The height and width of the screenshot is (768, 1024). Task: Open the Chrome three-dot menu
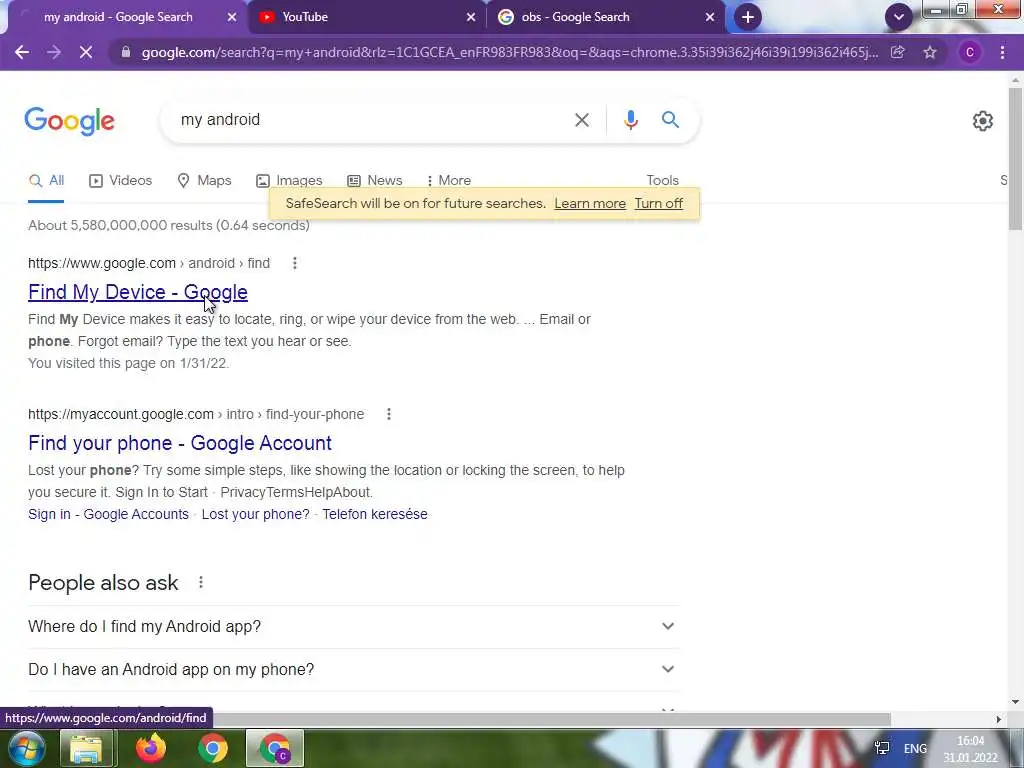point(1002,52)
